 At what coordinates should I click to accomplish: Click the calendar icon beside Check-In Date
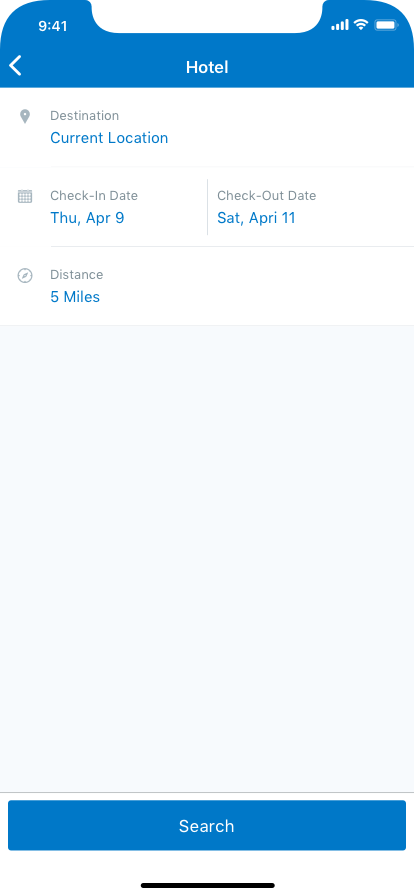(x=25, y=197)
